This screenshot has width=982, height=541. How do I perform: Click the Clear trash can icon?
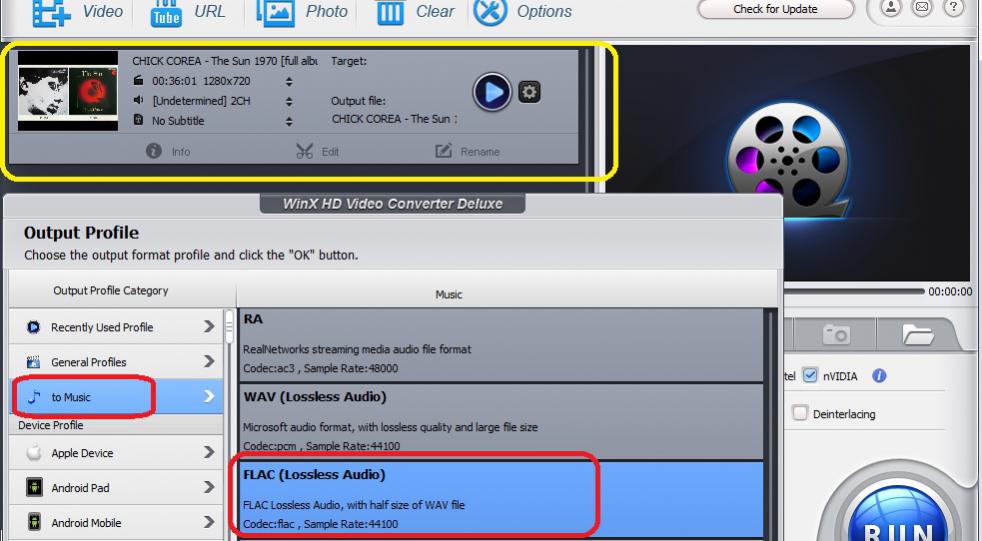coord(390,11)
